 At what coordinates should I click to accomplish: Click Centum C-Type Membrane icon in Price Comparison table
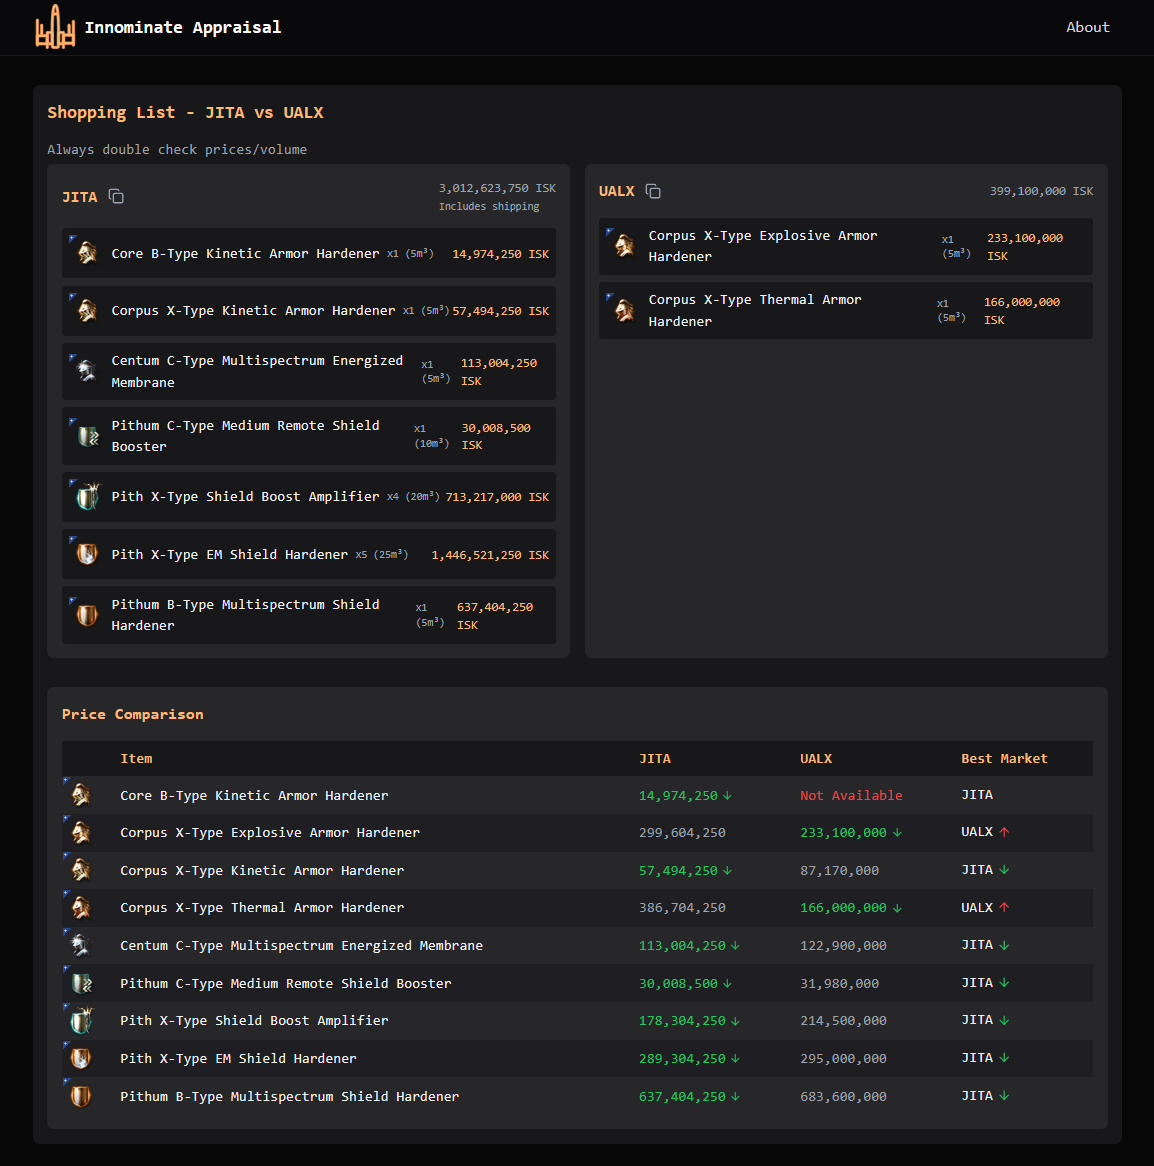[x=81, y=945]
